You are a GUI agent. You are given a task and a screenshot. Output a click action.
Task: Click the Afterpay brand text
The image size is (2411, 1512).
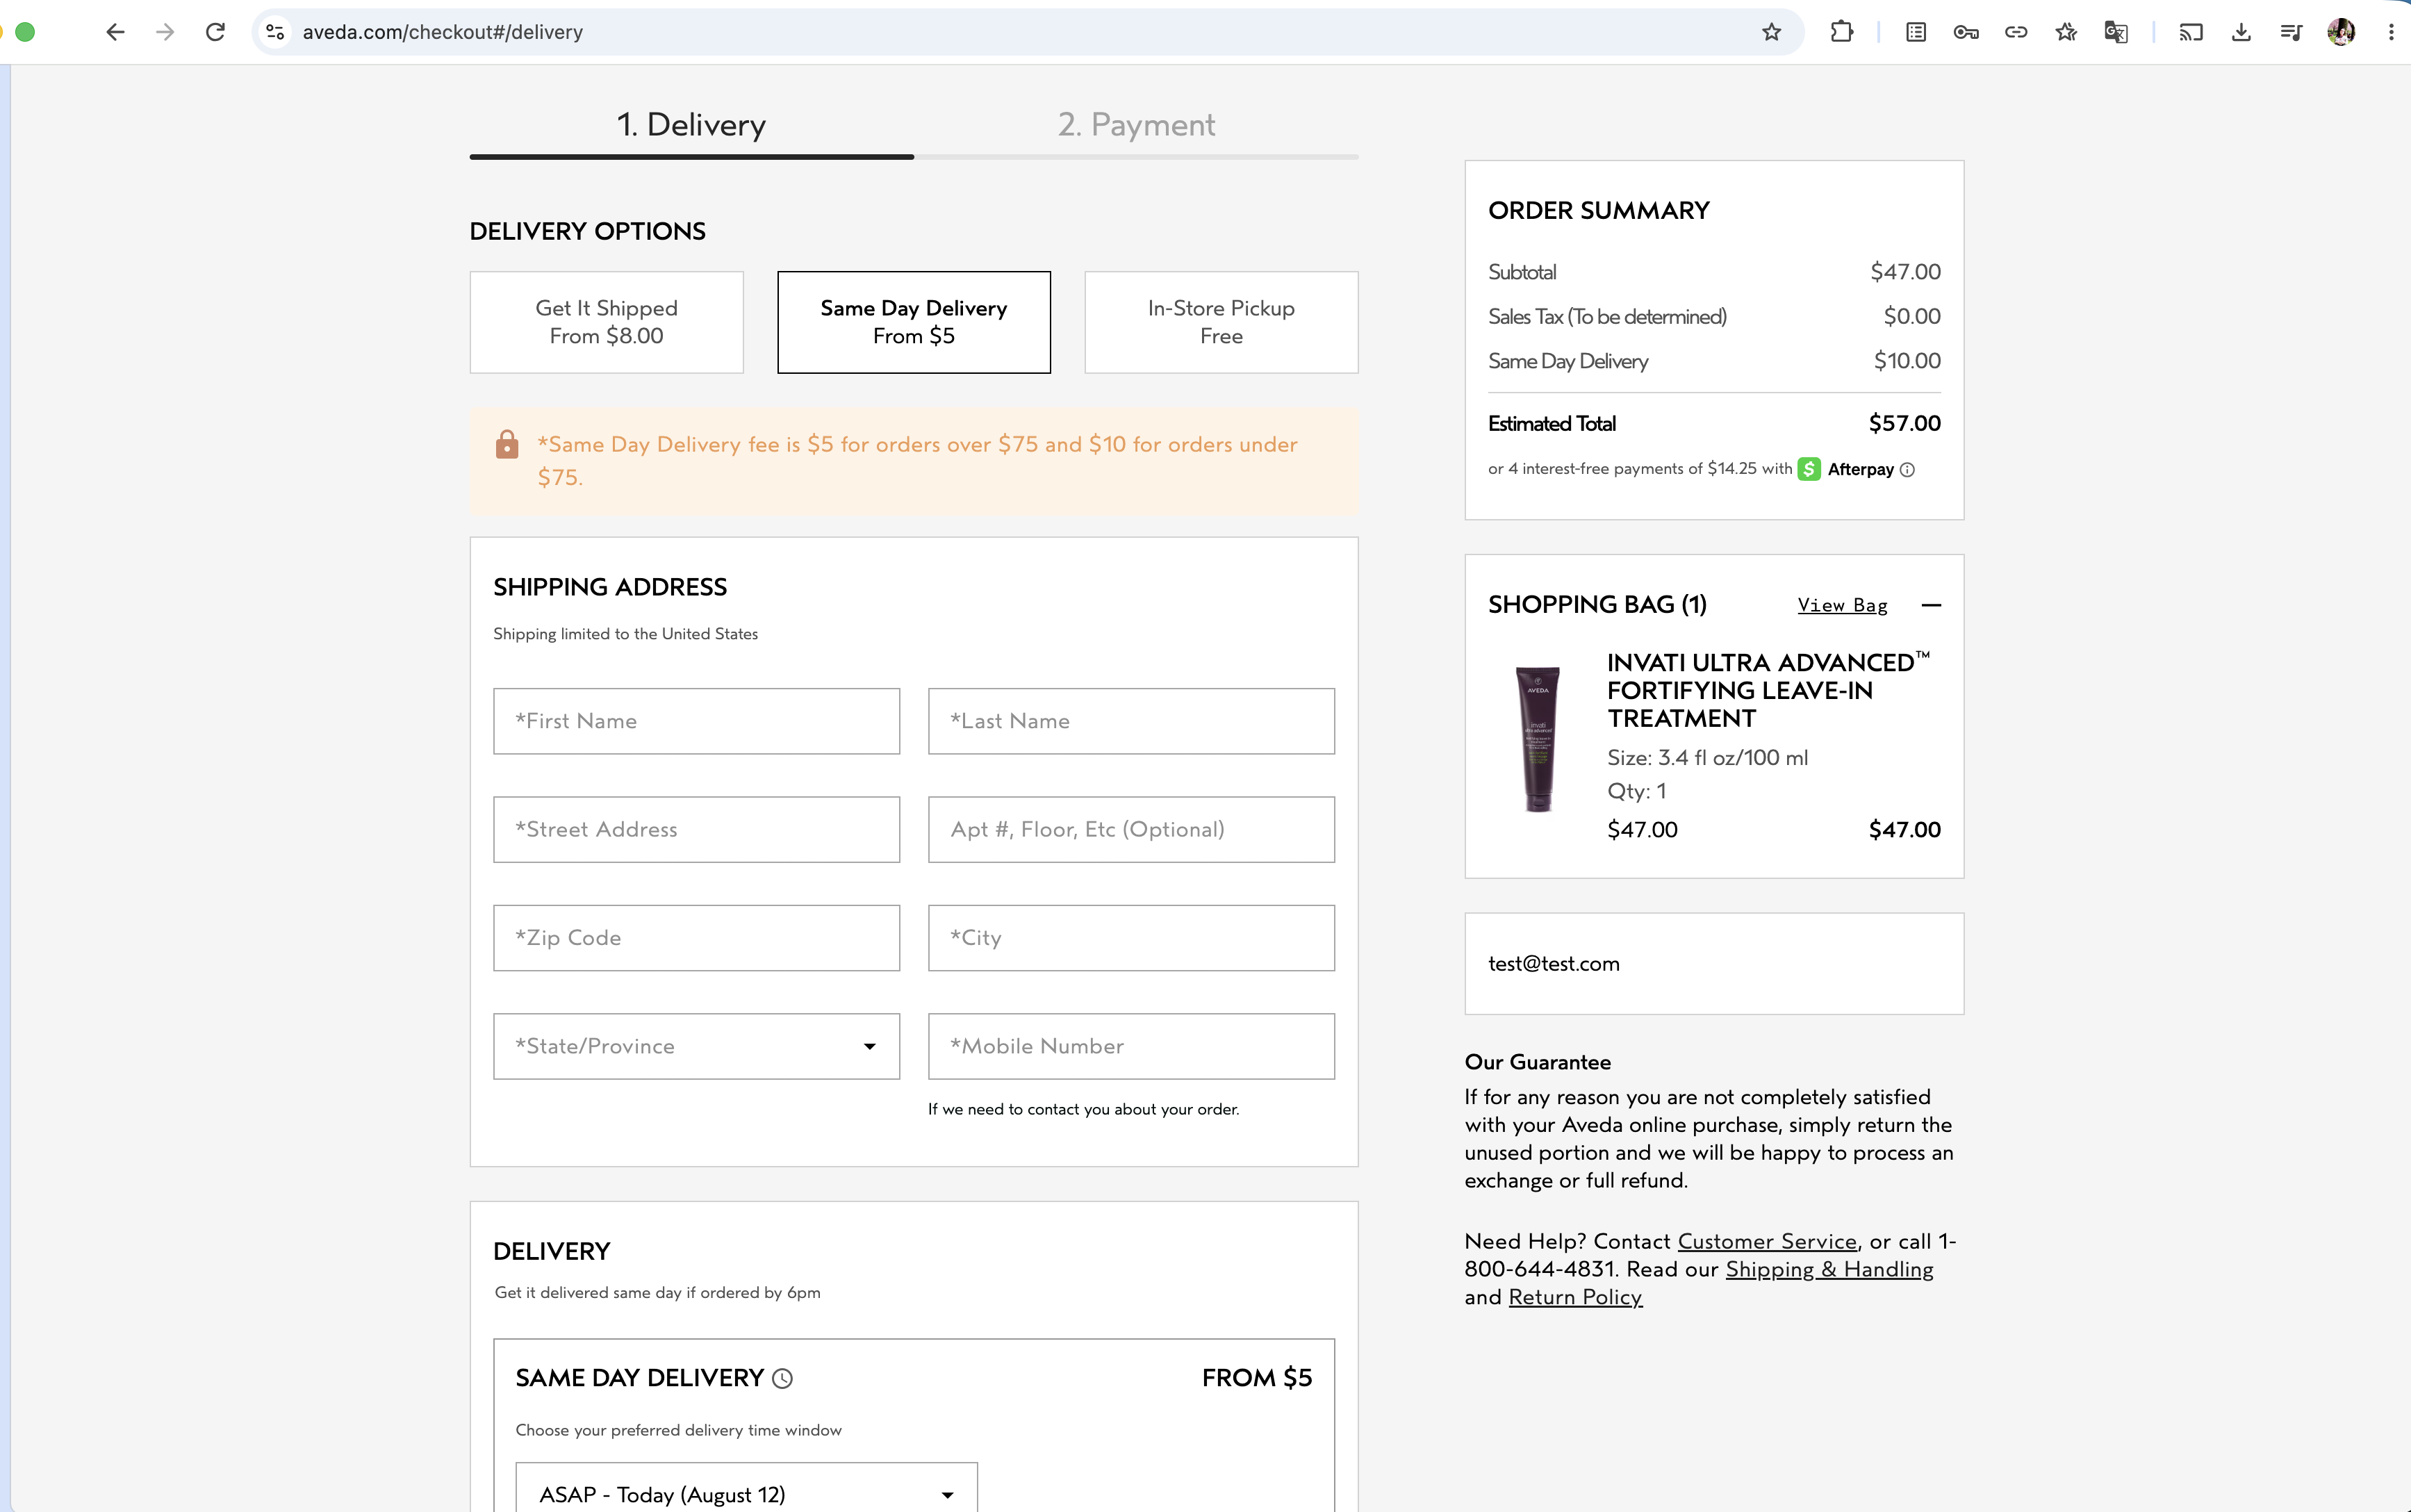(1860, 469)
